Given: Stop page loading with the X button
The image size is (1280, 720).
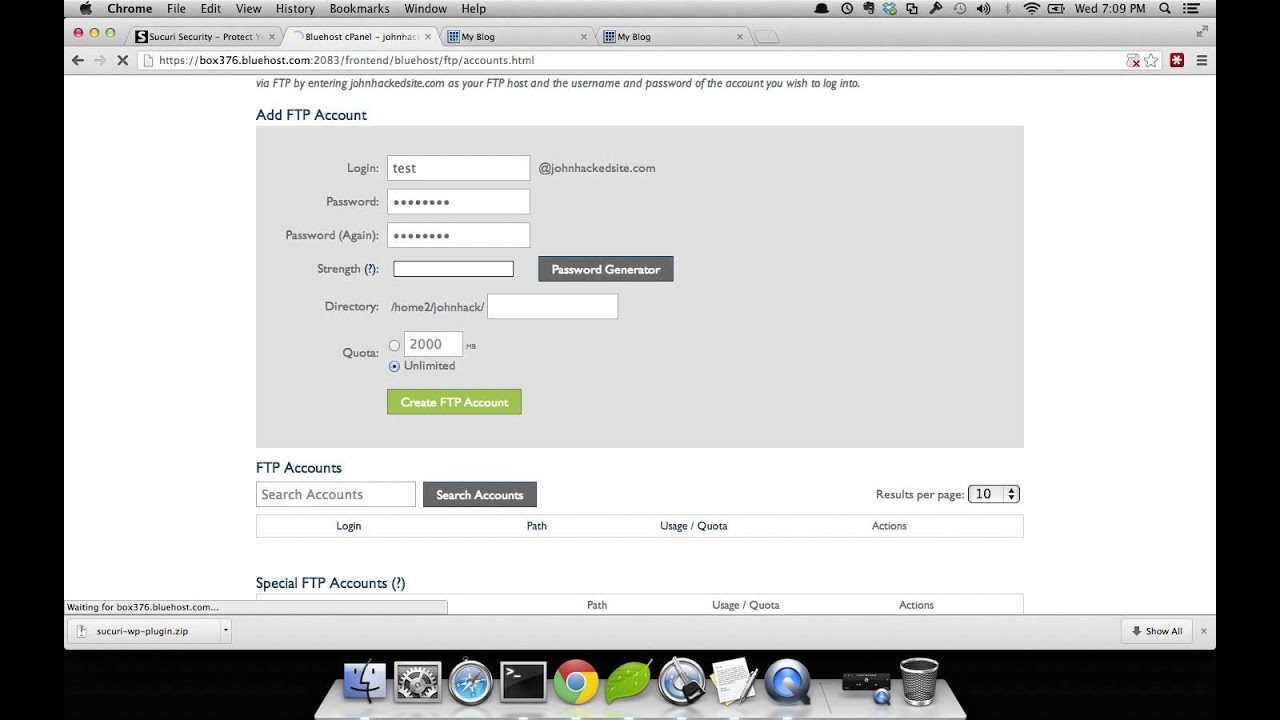Looking at the screenshot, I should (122, 60).
